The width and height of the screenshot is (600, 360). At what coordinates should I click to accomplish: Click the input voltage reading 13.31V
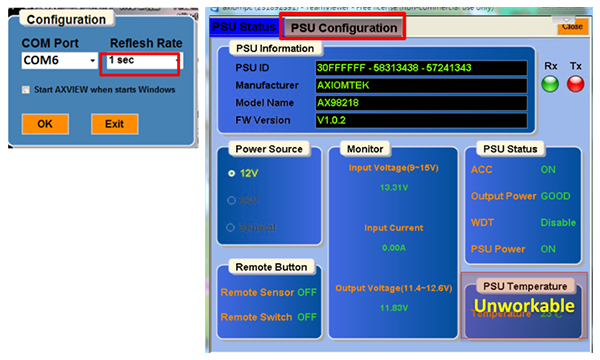coord(394,188)
